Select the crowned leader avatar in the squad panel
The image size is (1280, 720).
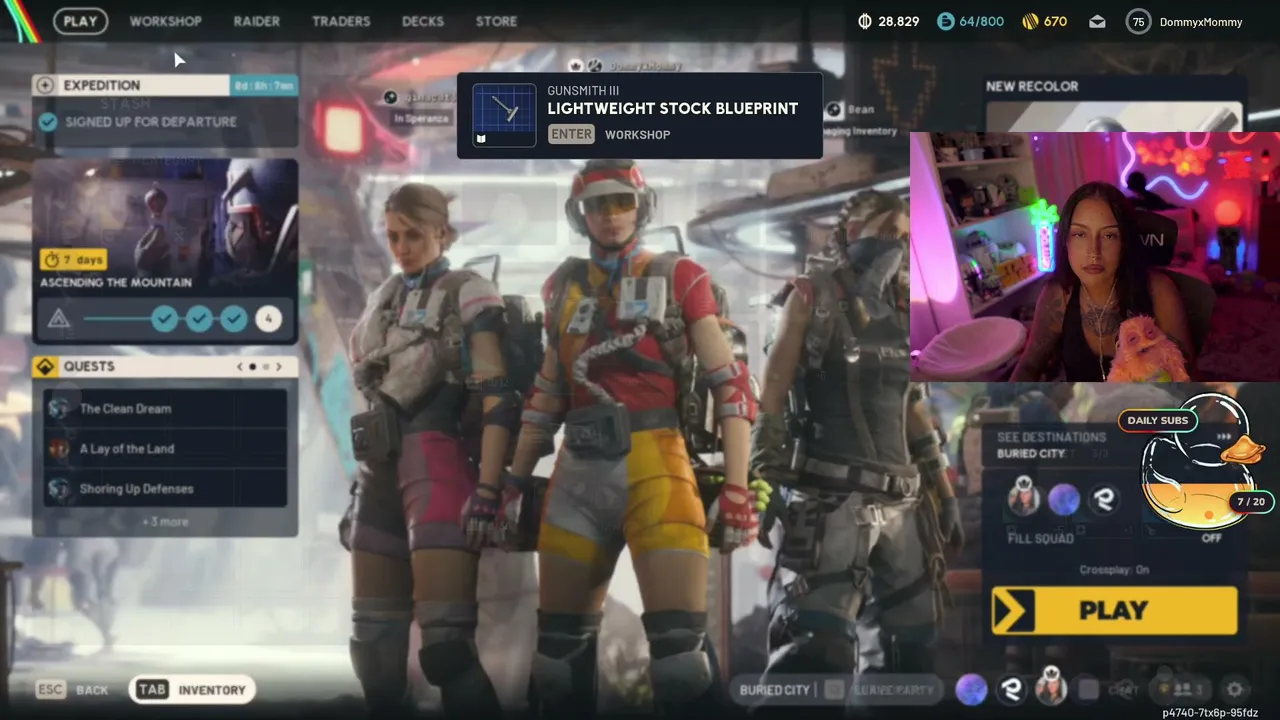tap(1023, 497)
